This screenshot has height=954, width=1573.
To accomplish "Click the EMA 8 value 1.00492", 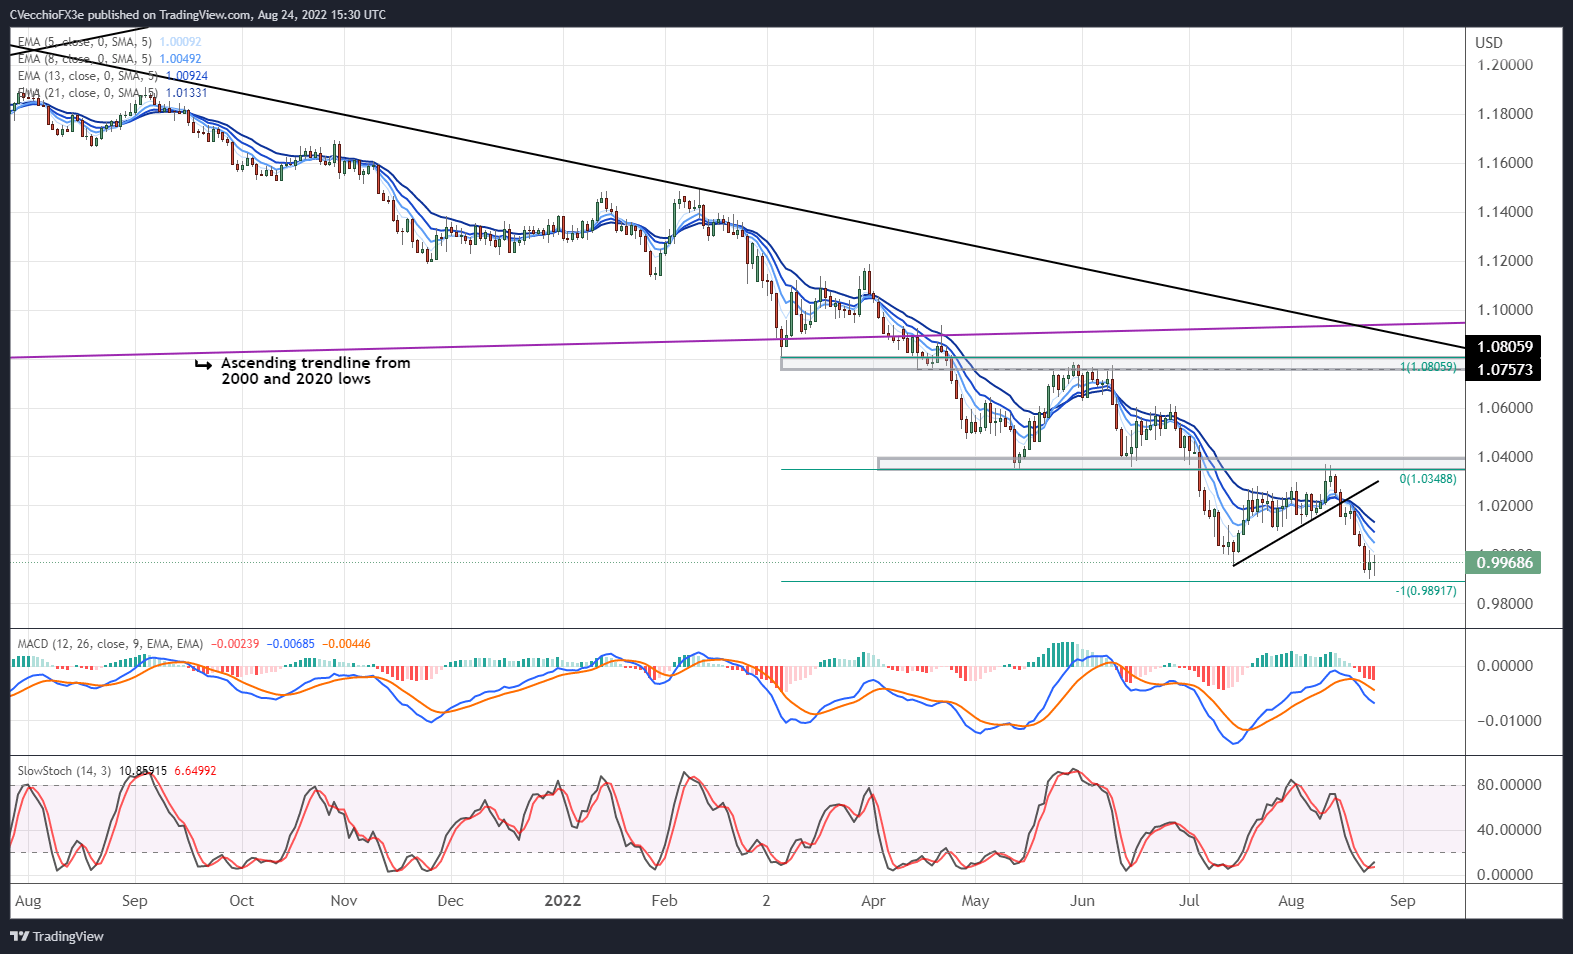I will pos(181,59).
